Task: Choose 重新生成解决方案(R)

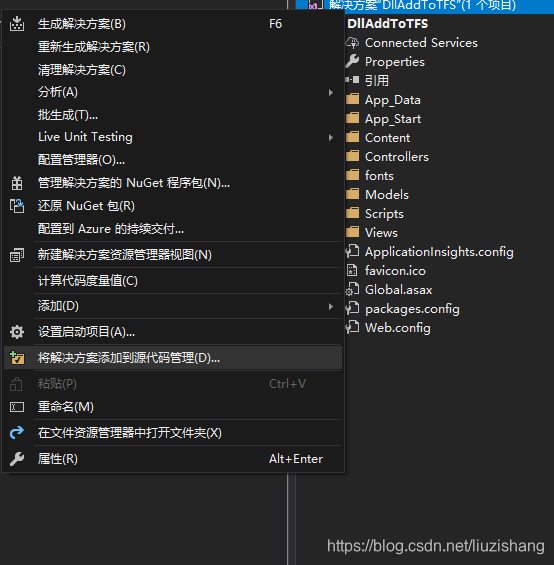Action: (x=172, y=47)
